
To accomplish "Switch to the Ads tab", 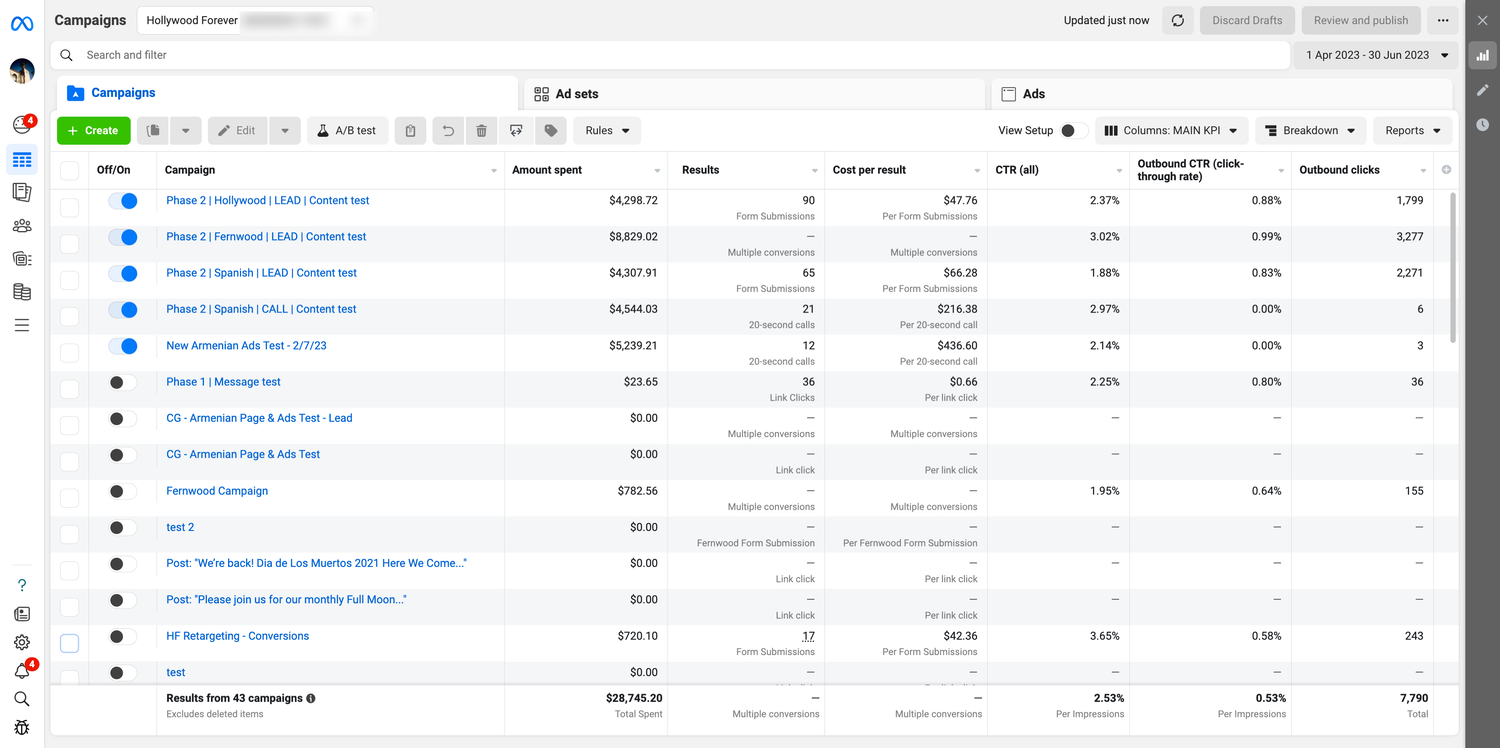I will [1221, 94].
